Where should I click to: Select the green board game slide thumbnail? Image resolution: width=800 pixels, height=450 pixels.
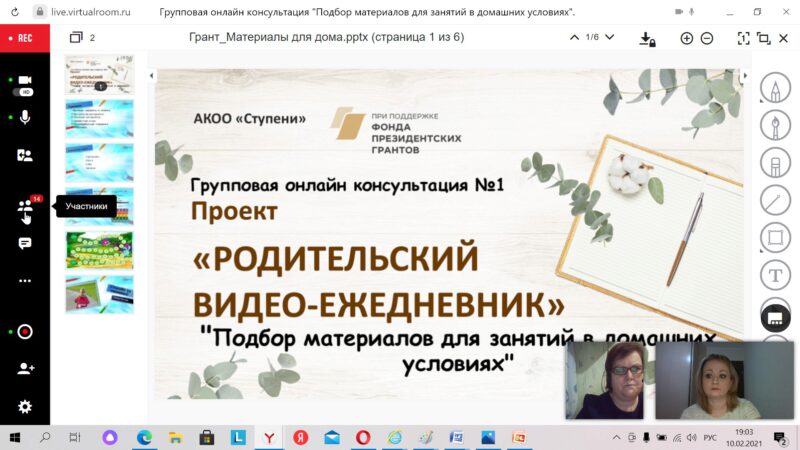(x=99, y=251)
